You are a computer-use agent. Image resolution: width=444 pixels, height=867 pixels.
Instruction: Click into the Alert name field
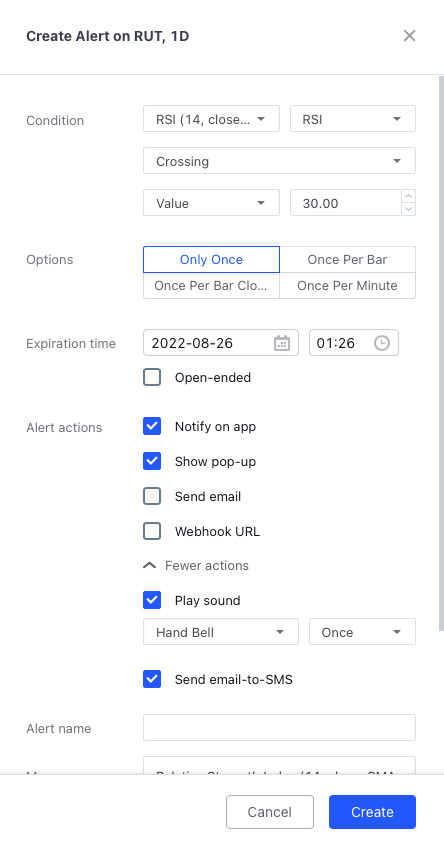[x=279, y=728]
